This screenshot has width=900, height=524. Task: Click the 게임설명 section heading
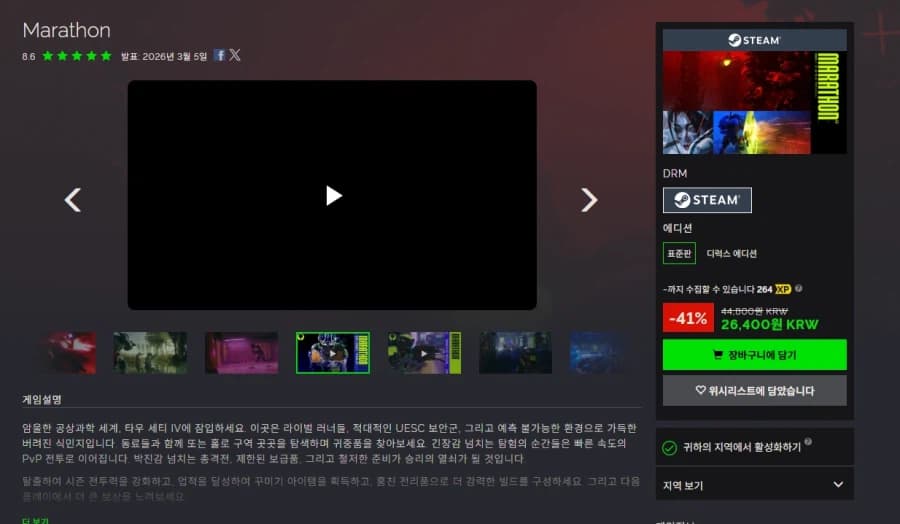[42, 399]
